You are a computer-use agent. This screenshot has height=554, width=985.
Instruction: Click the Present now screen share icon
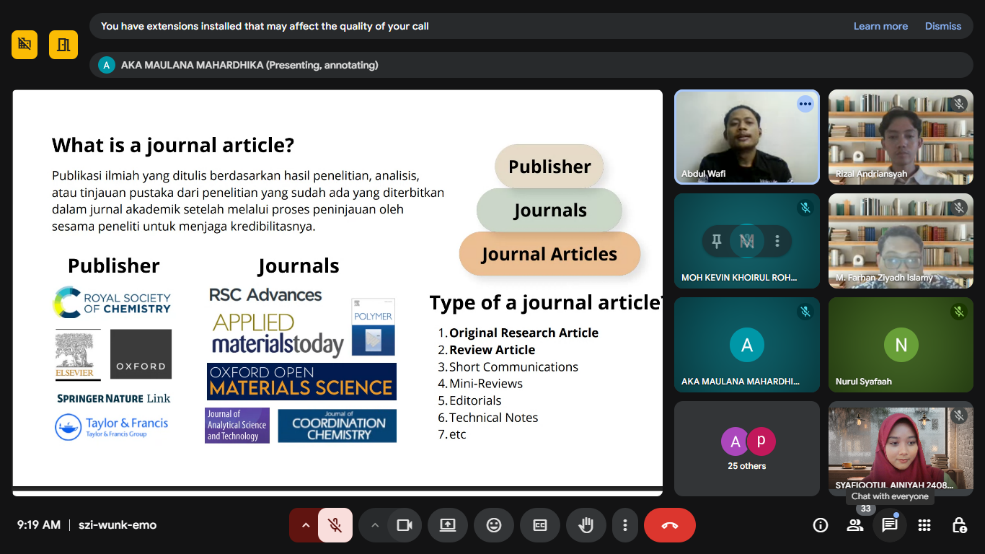(448, 525)
